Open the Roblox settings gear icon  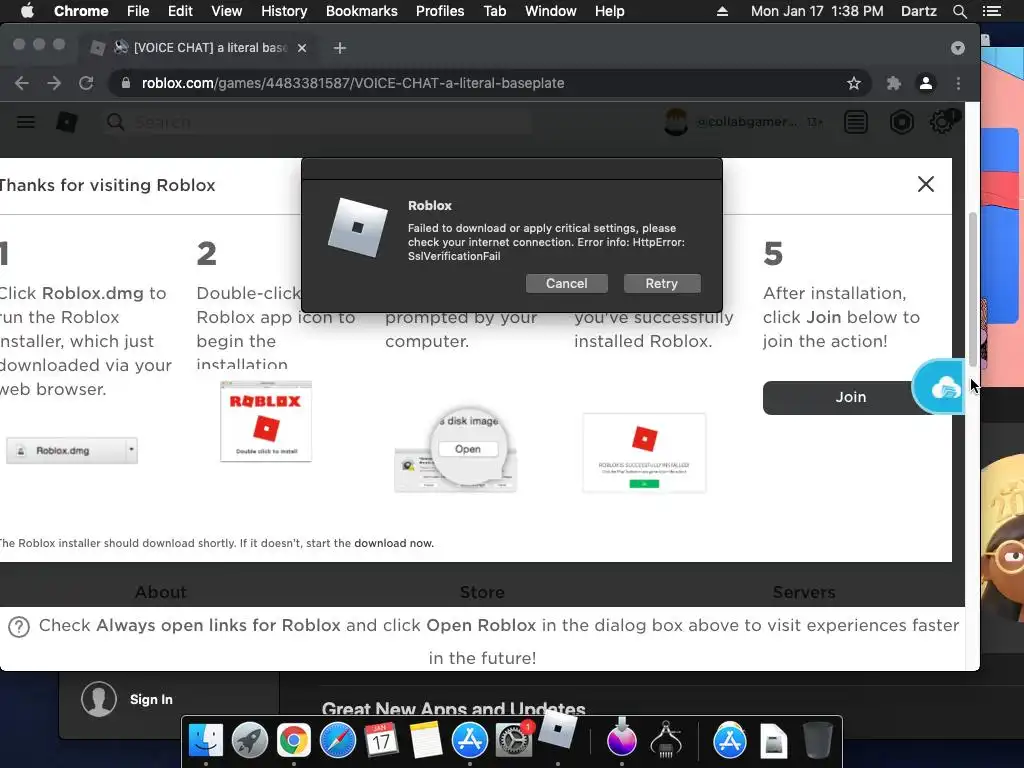click(941, 122)
